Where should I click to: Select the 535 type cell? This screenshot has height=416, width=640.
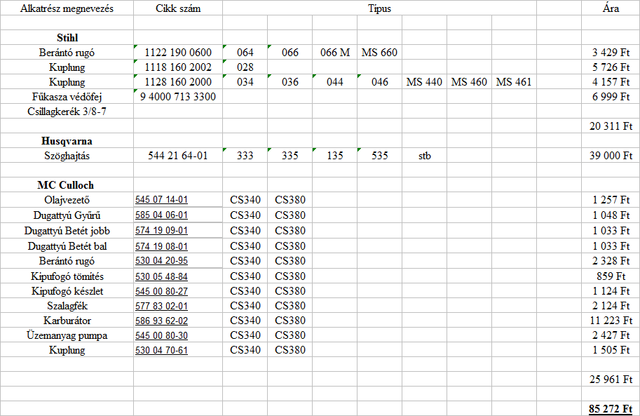click(x=380, y=156)
